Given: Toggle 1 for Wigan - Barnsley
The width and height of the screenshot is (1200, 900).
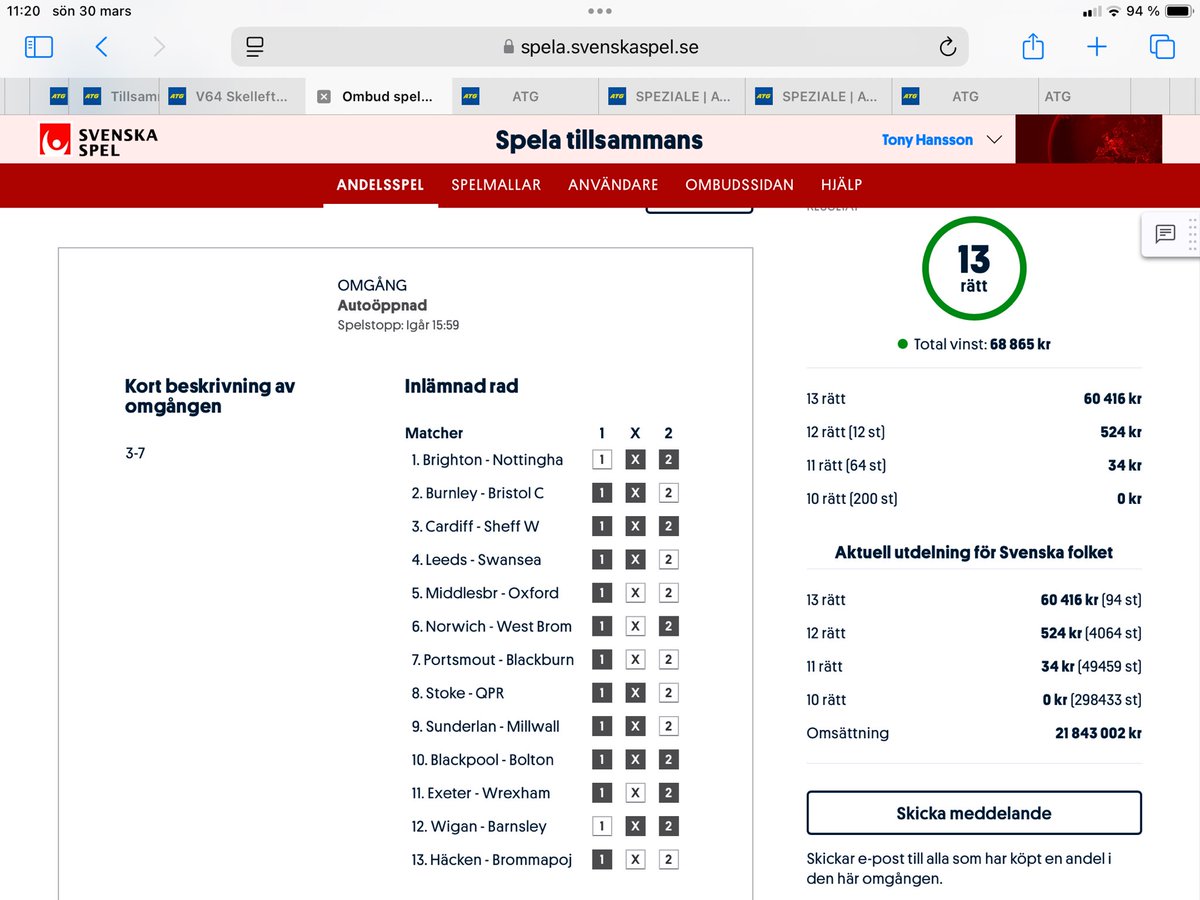Looking at the screenshot, I should point(602,827).
